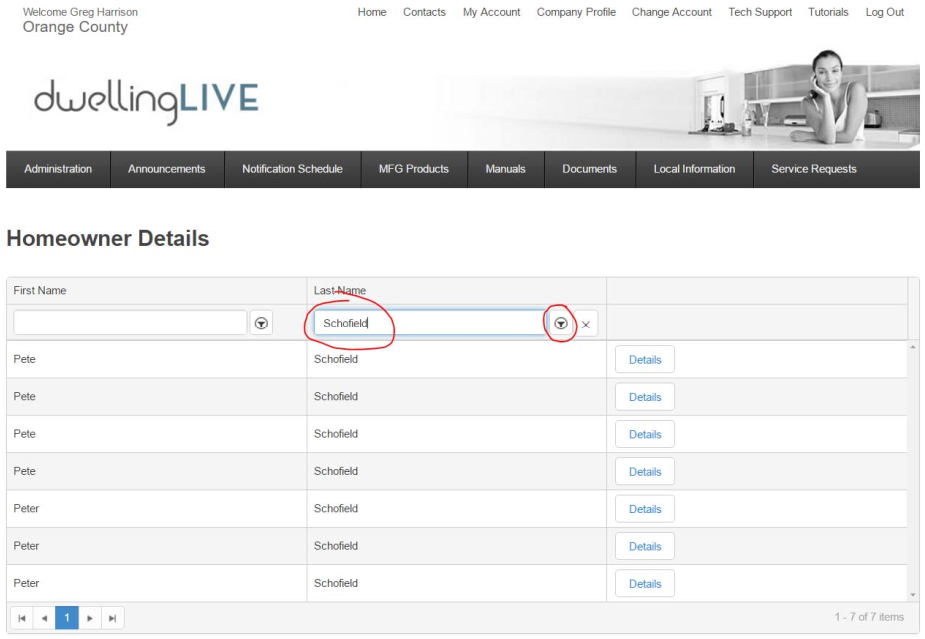Click the First Name filter funnel icon
The image size is (925, 639).
tap(261, 322)
